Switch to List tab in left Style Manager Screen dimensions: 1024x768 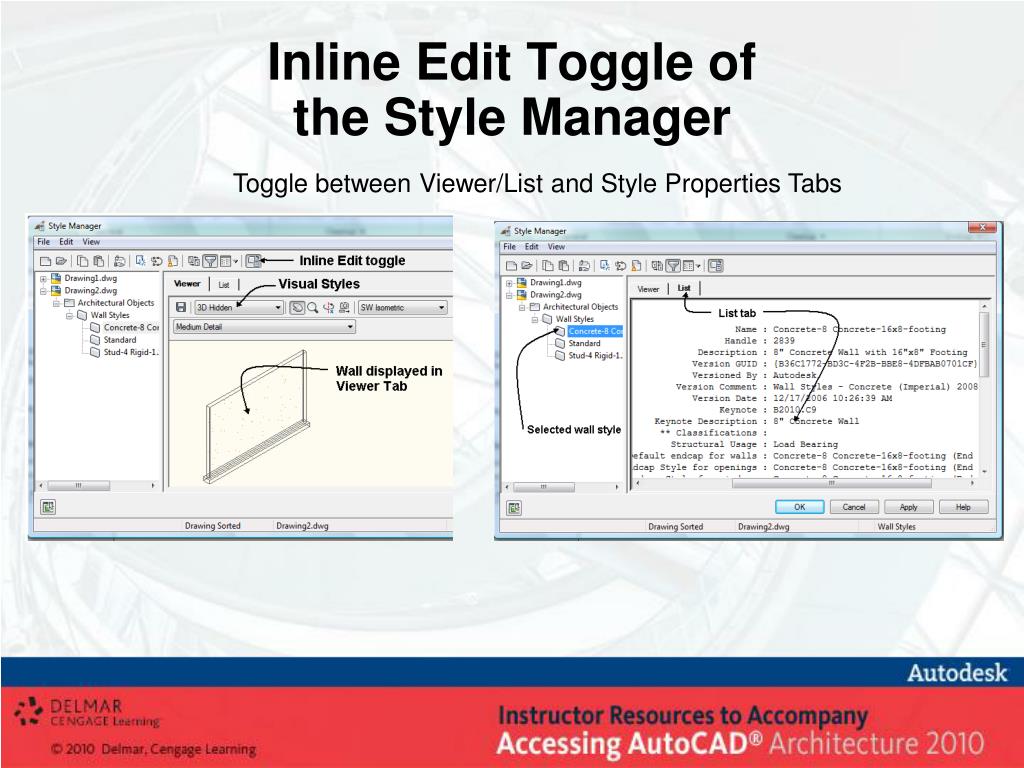[x=224, y=284]
